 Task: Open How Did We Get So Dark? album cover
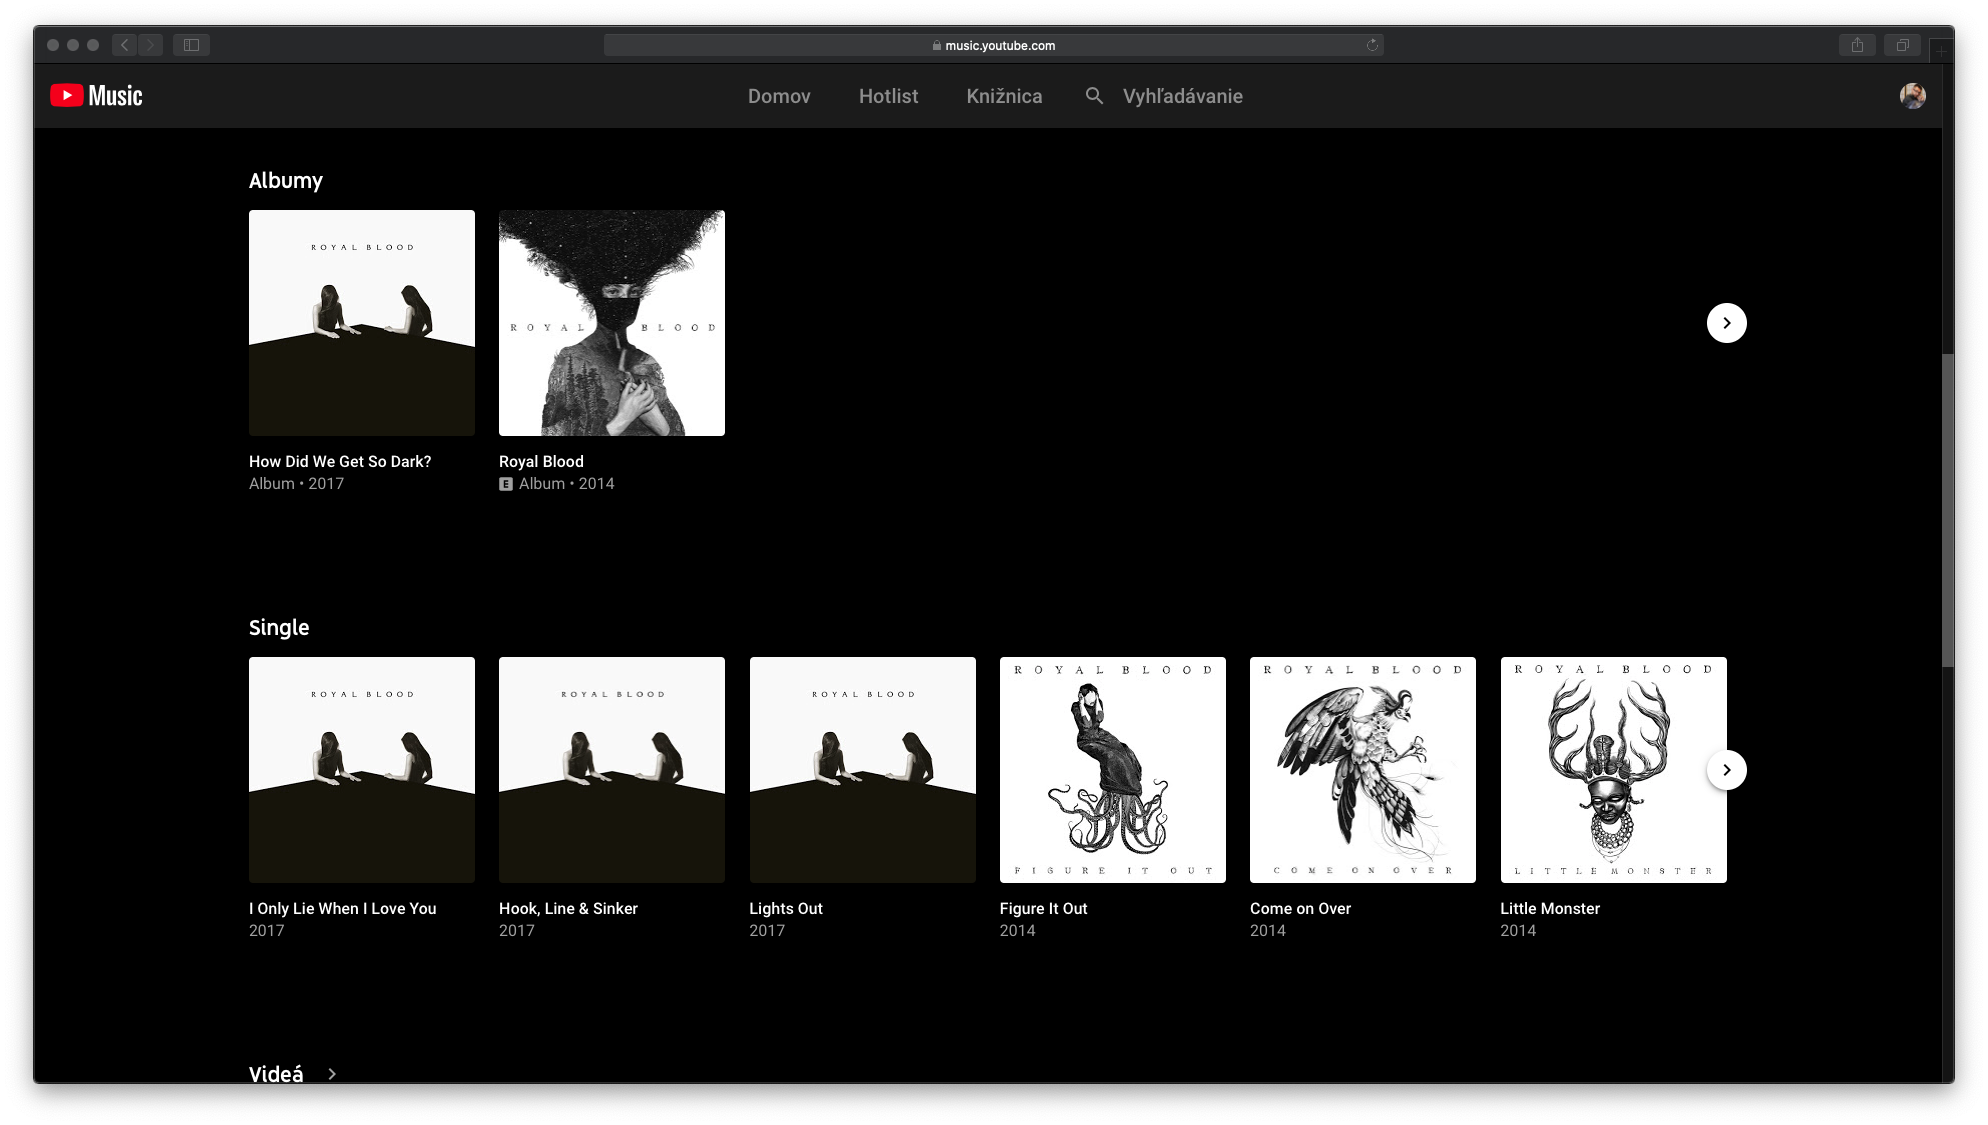point(362,323)
